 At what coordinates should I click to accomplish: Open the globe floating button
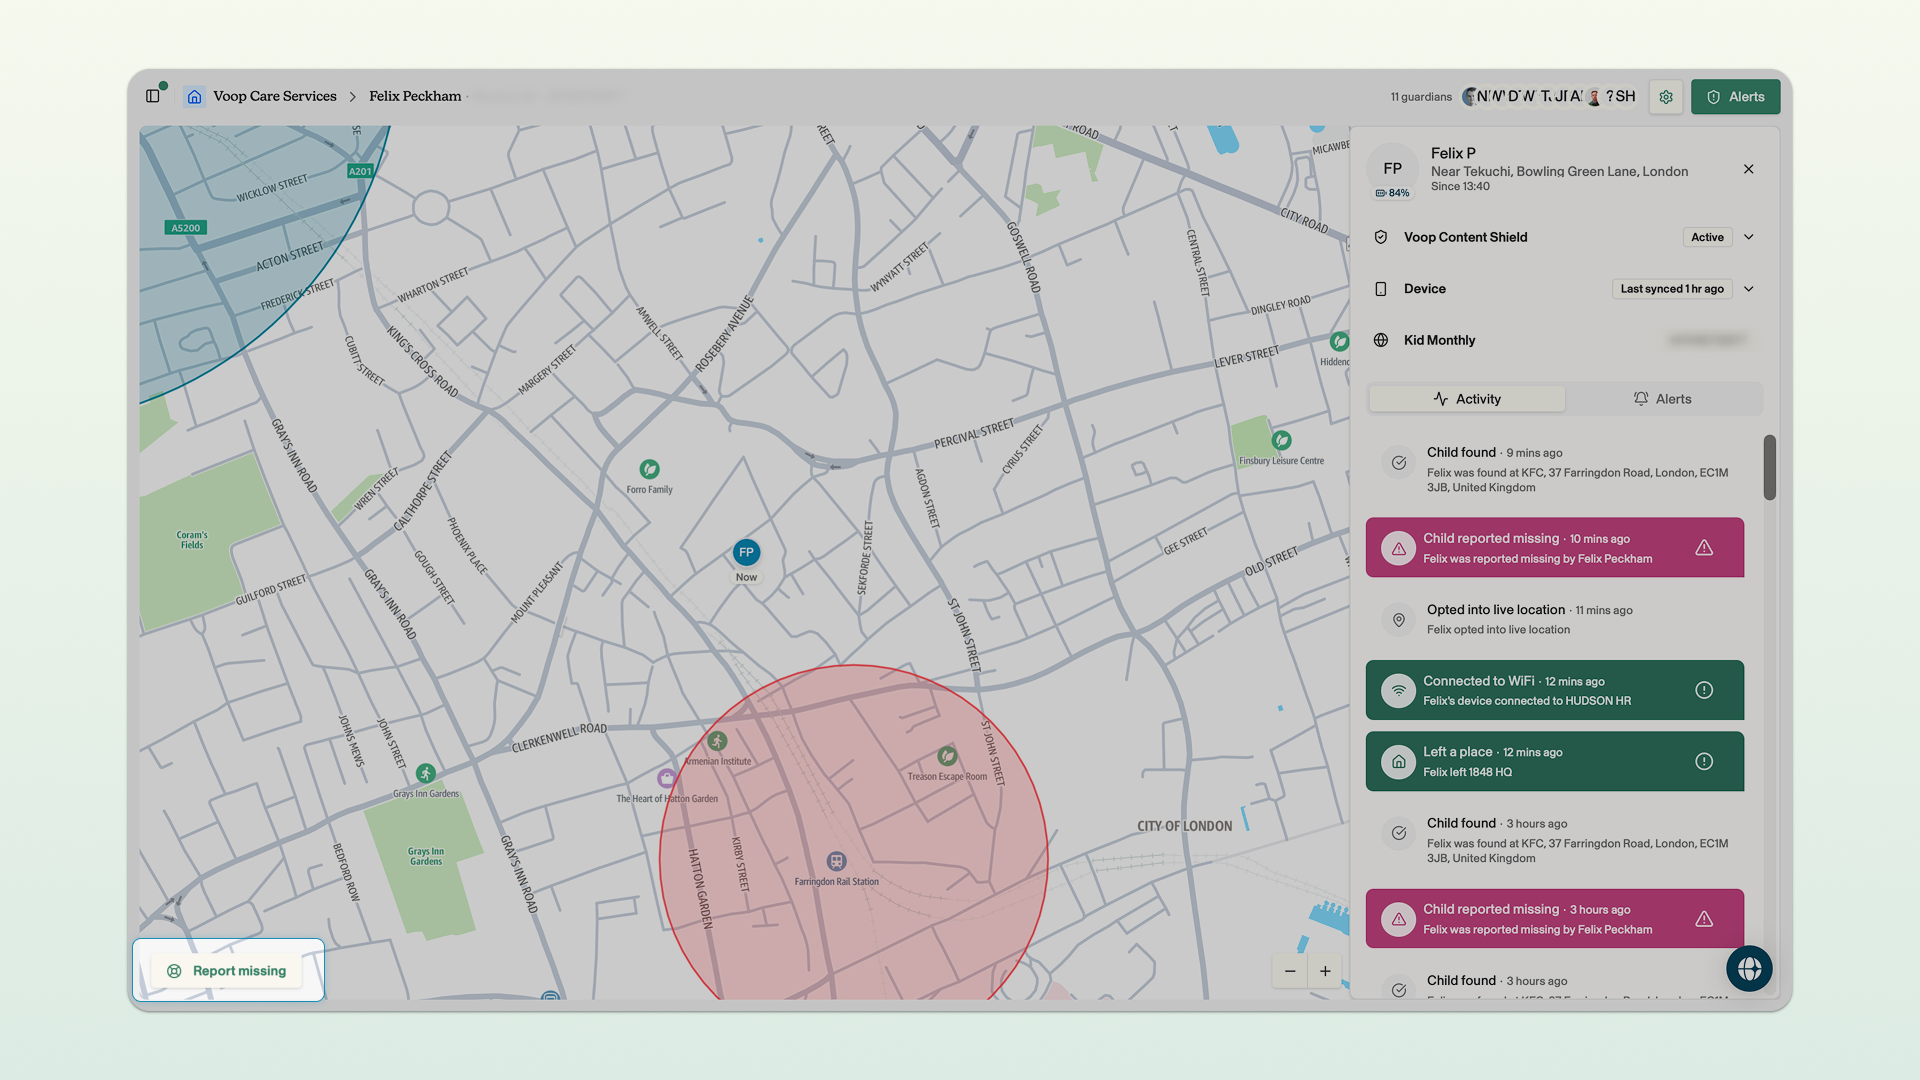pyautogui.click(x=1749, y=968)
